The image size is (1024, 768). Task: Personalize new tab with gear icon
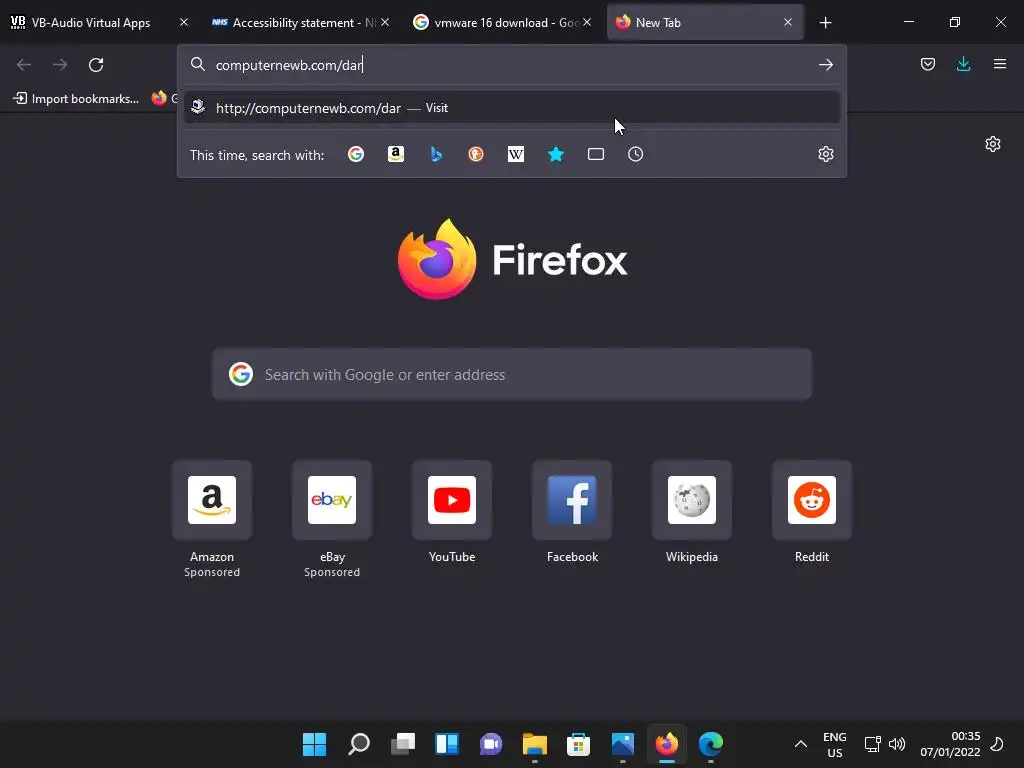click(x=993, y=144)
